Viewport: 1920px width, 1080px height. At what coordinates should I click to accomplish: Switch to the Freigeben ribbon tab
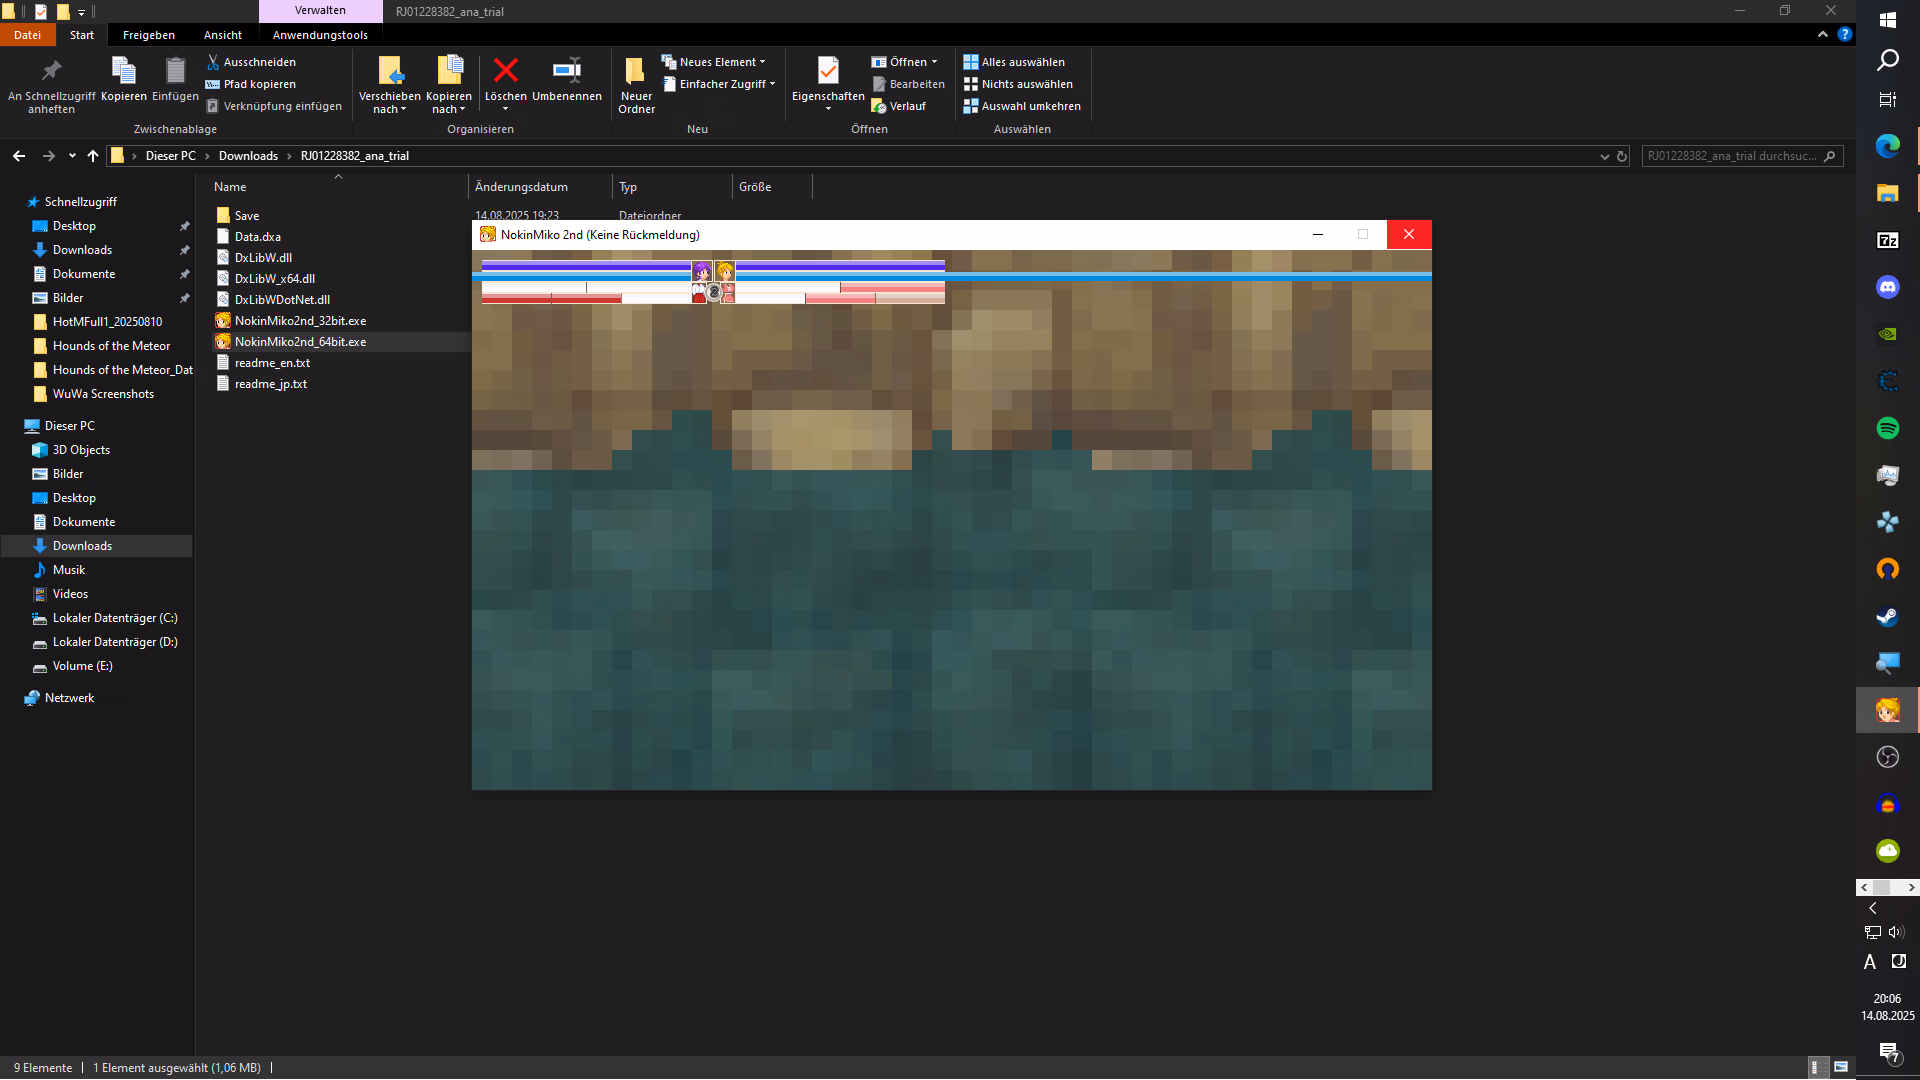point(149,35)
